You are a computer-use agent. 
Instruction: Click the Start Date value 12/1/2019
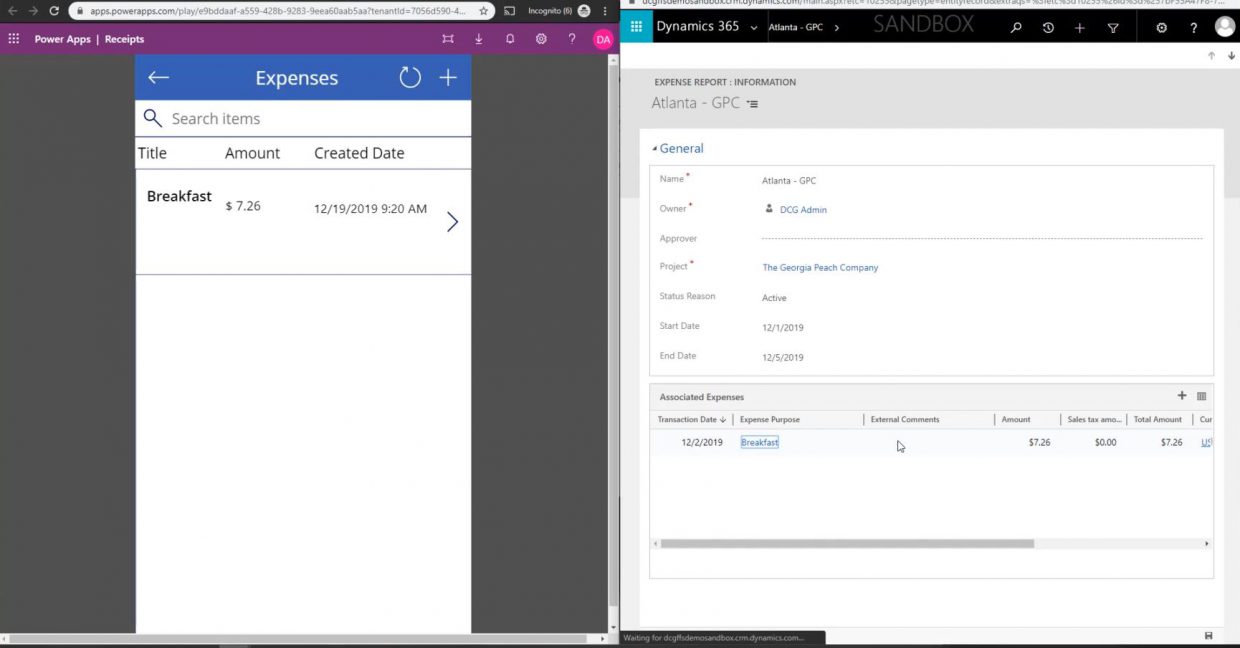783,328
